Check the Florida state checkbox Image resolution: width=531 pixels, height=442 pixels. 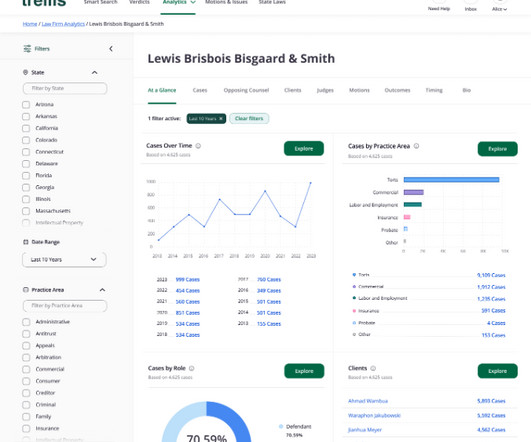[x=26, y=175]
